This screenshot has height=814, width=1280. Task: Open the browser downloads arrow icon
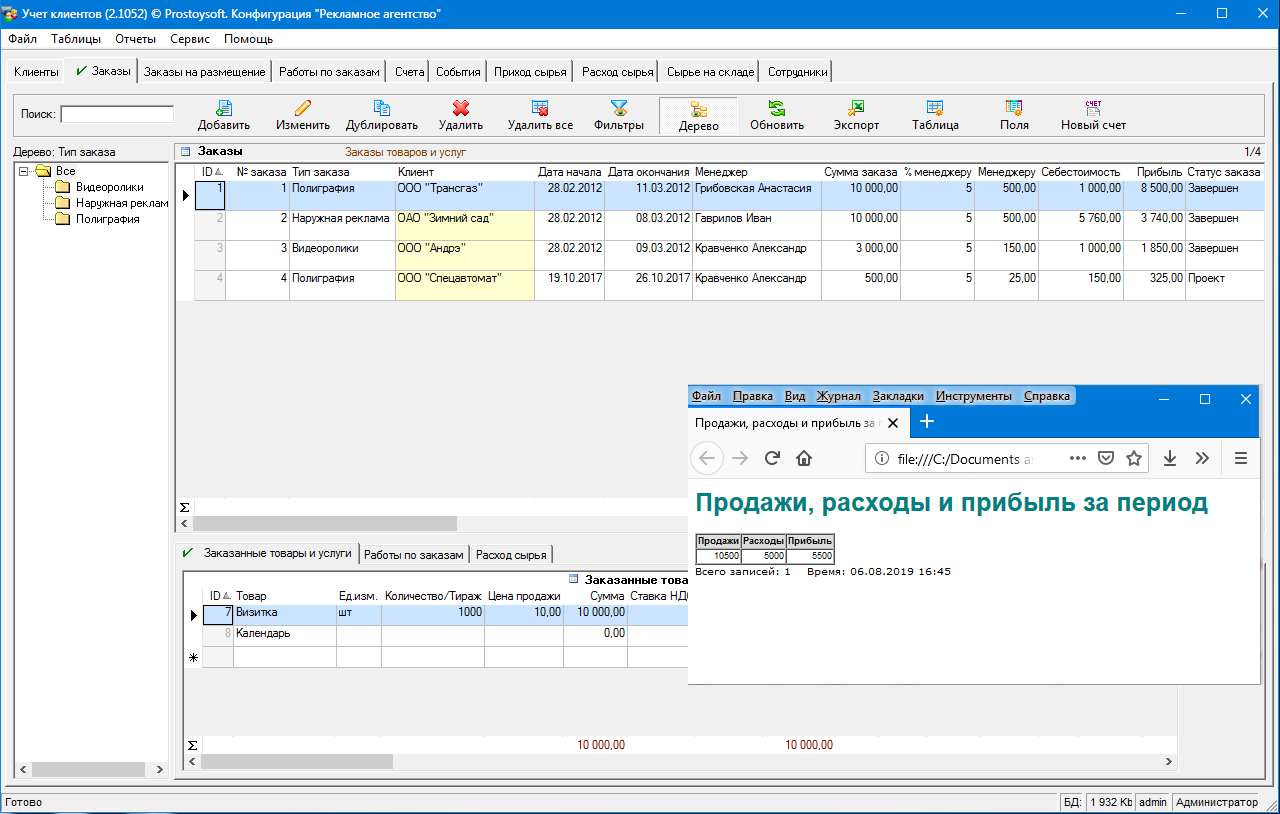pos(1170,458)
